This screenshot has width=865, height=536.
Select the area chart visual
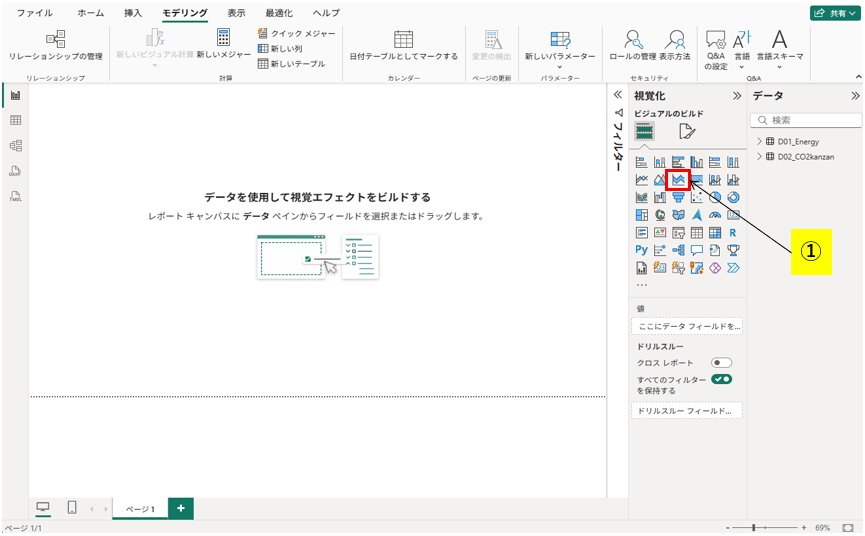coord(660,180)
